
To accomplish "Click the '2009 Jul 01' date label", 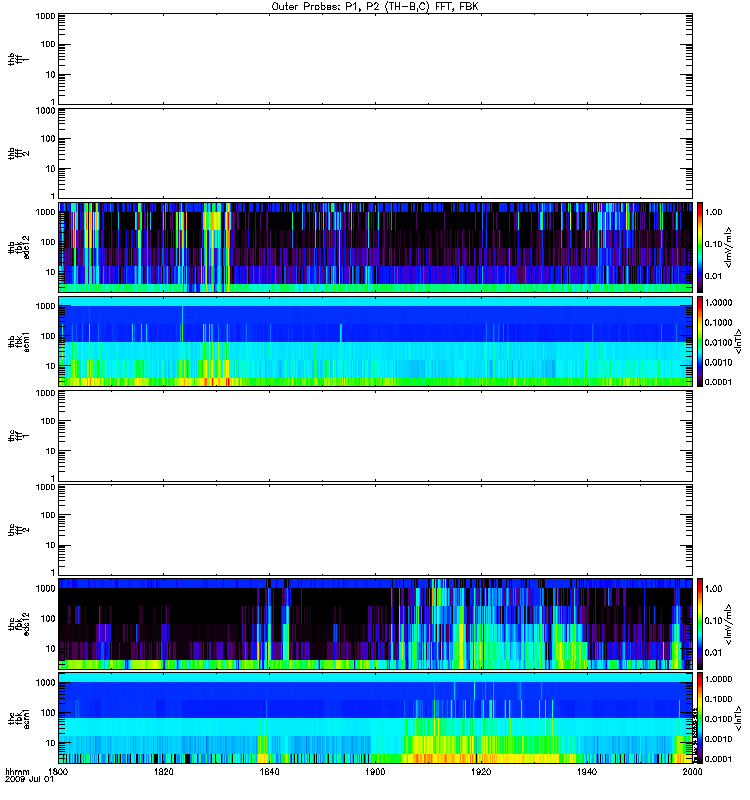I will click(x=29, y=779).
